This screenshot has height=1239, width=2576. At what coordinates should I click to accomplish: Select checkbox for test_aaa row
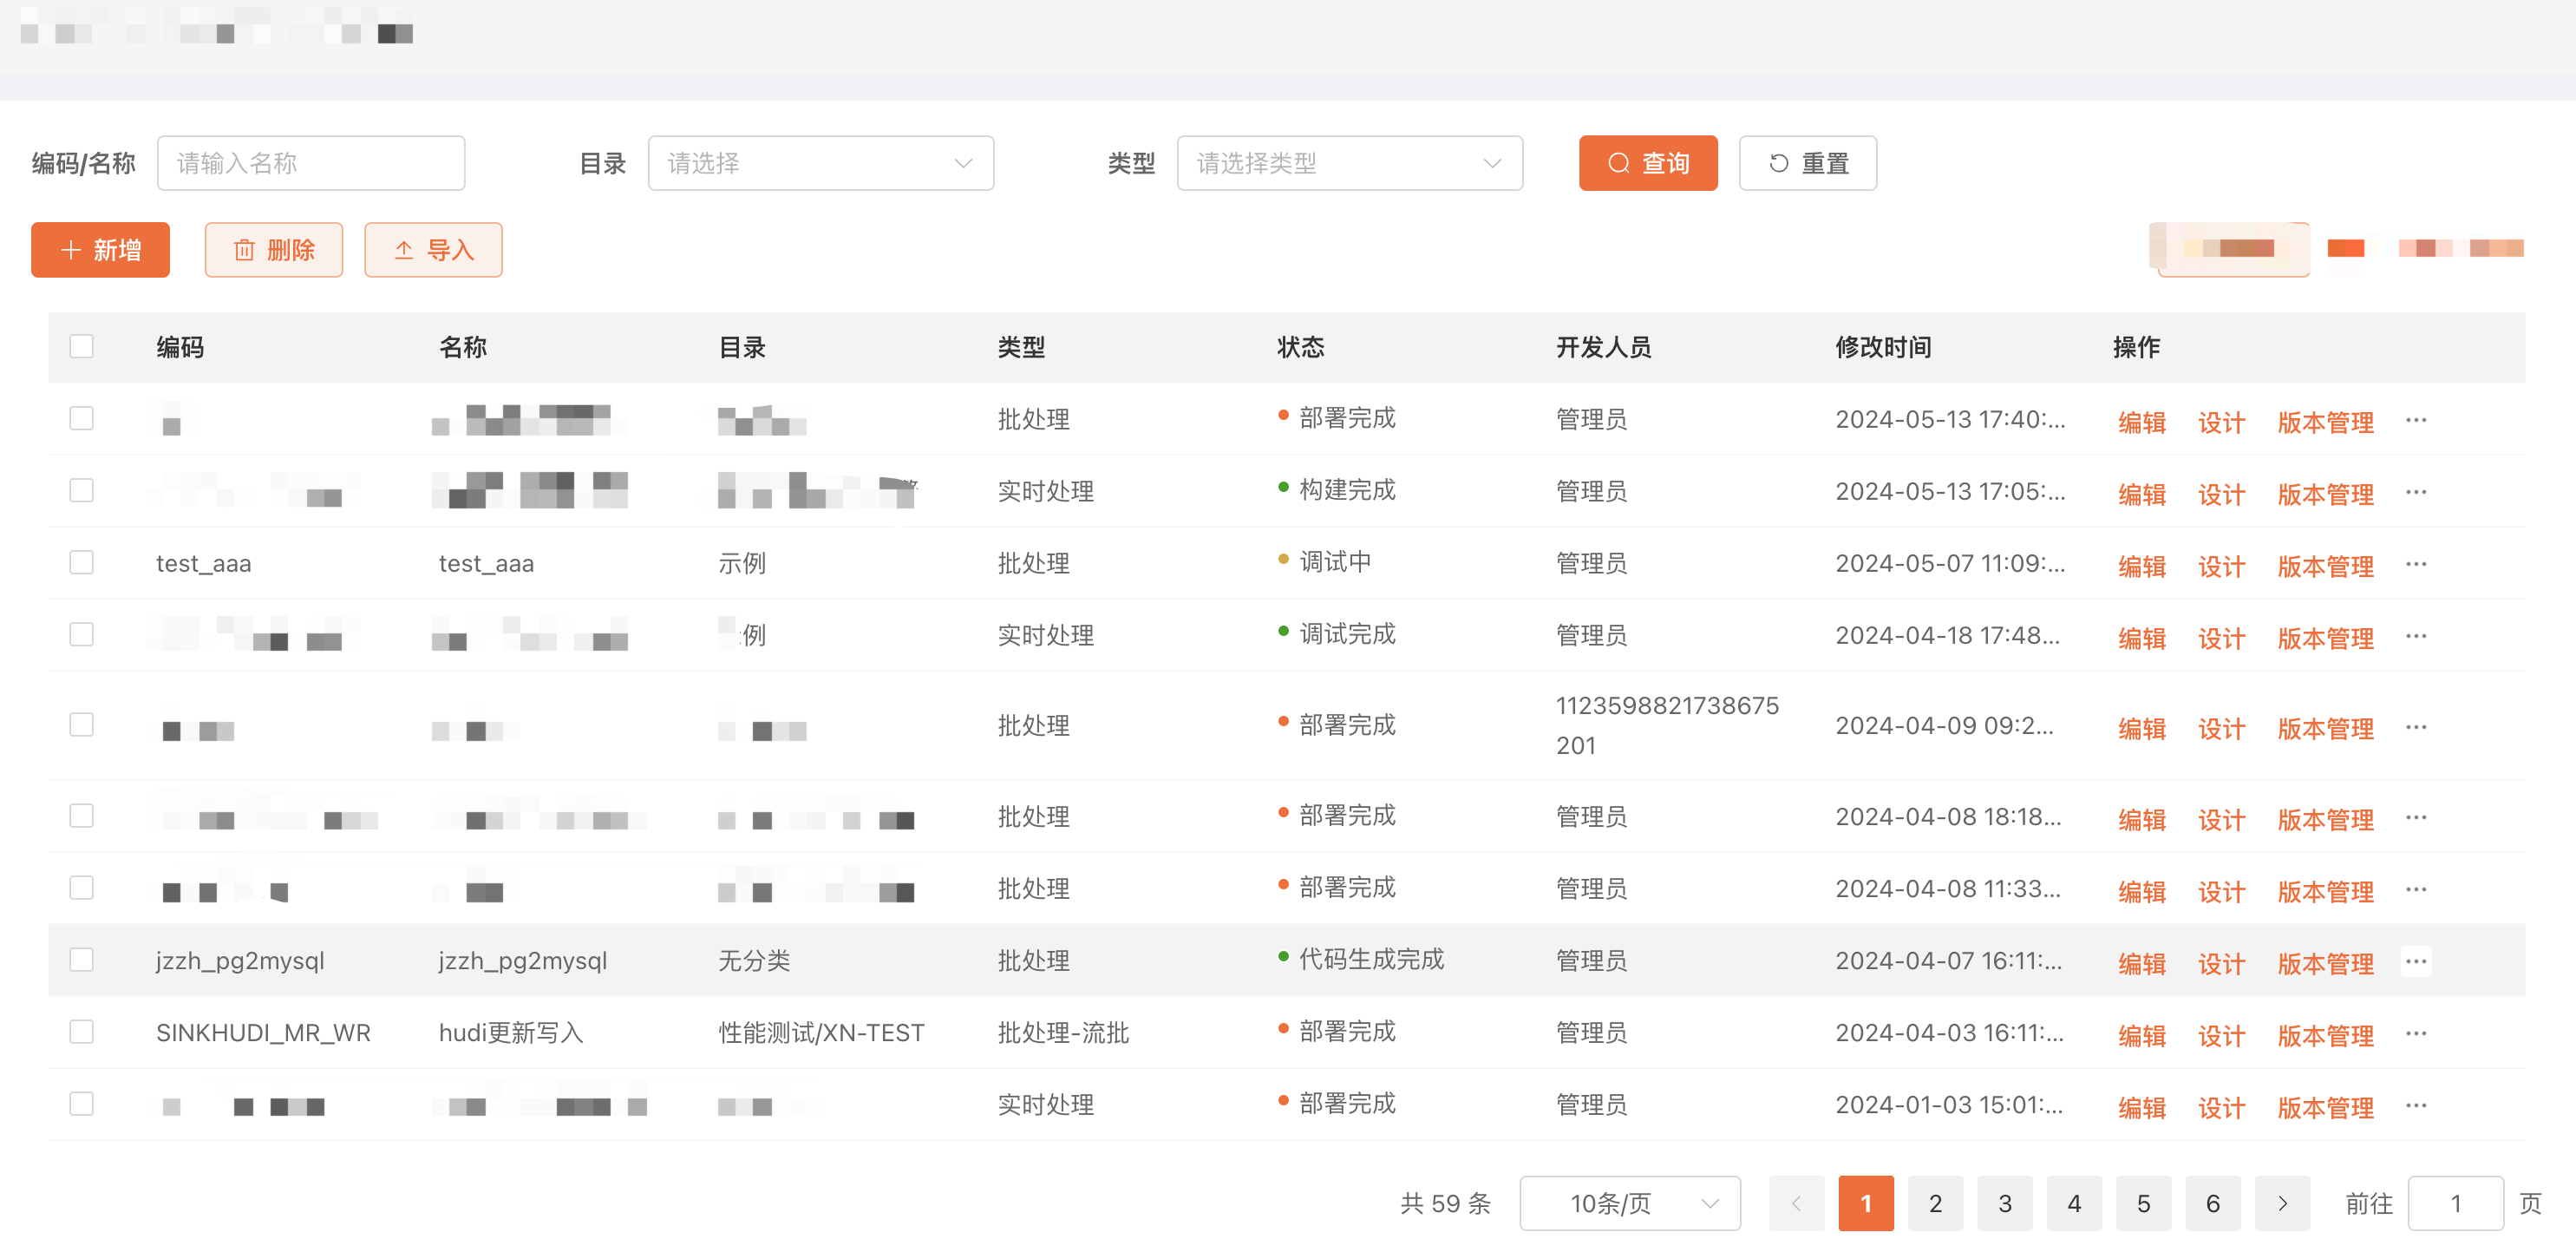click(82, 562)
